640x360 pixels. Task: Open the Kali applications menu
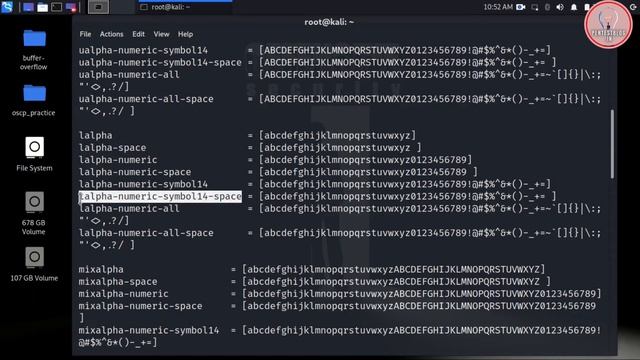7,7
